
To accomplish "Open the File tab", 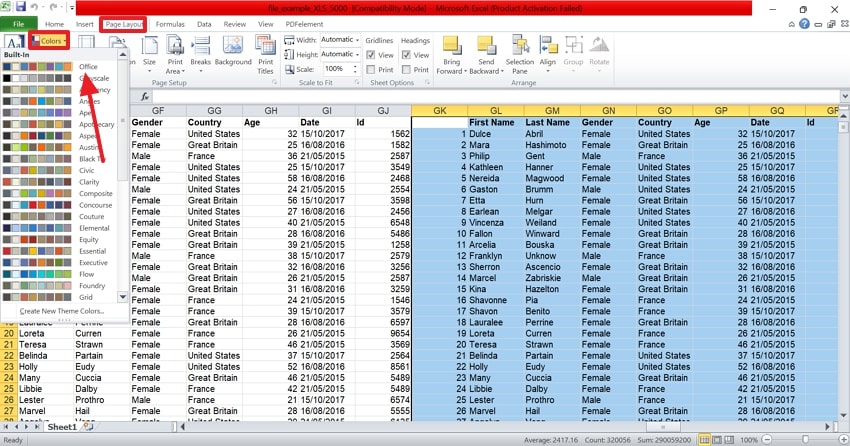I will point(18,24).
